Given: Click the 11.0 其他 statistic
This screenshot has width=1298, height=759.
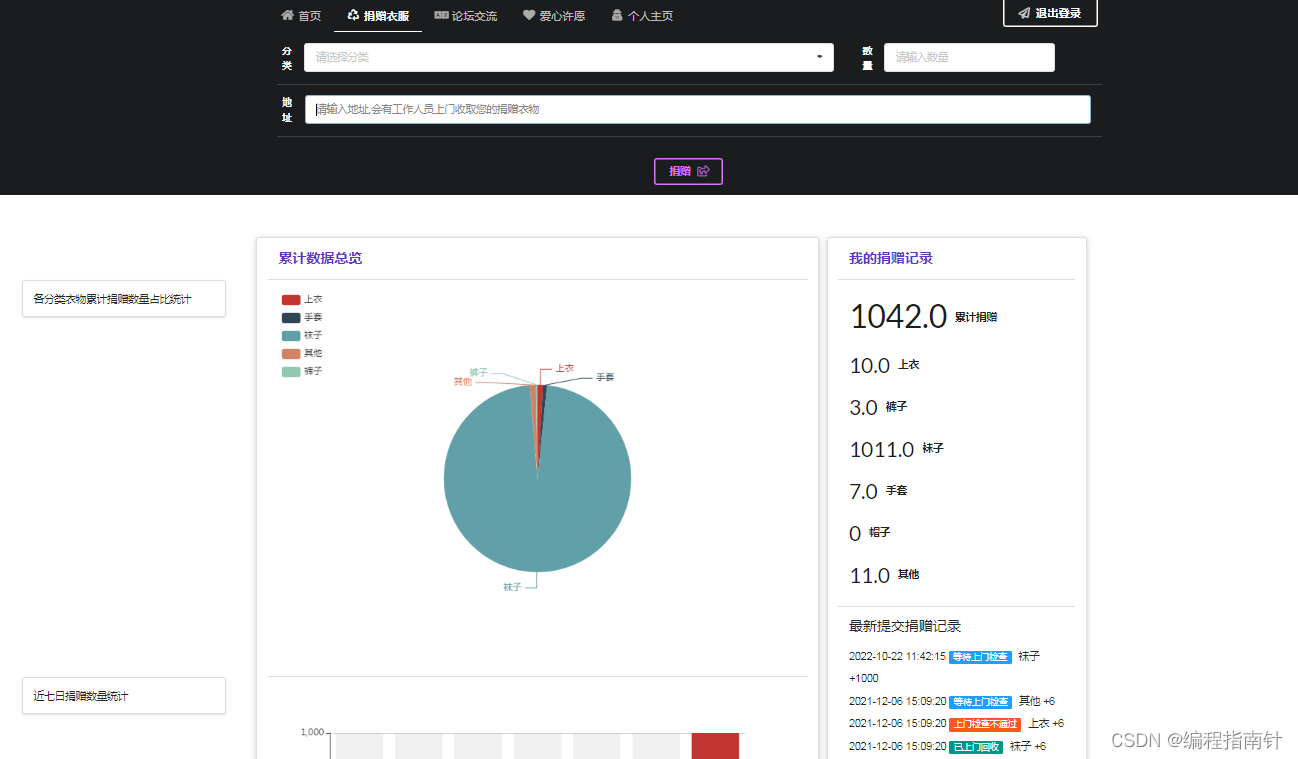Looking at the screenshot, I should 884,575.
